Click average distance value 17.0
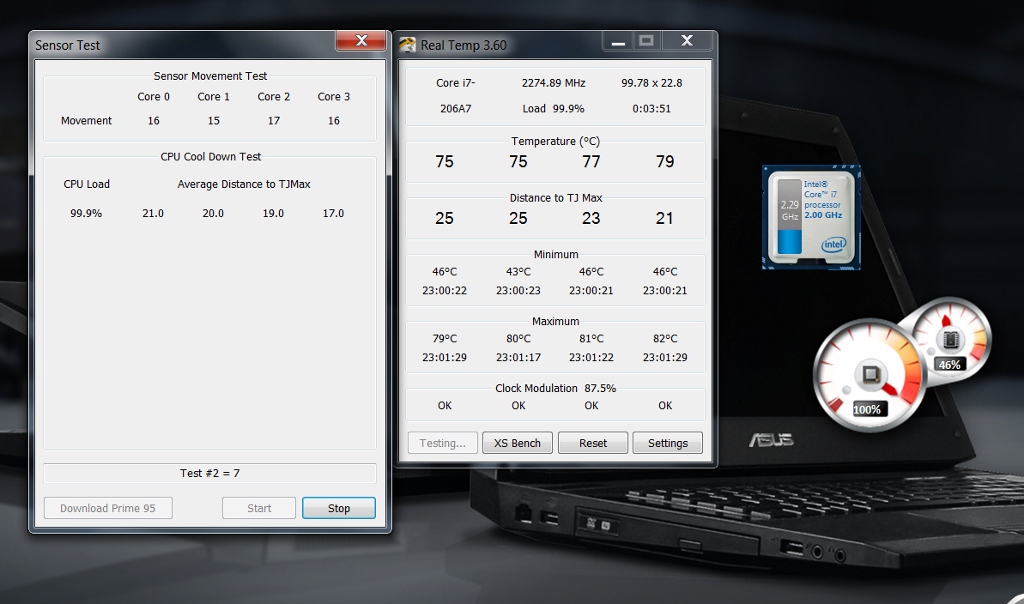The image size is (1024, 604). point(333,214)
